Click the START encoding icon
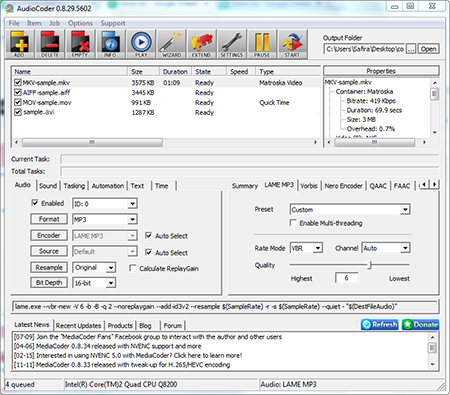450x395 pixels. [292, 44]
